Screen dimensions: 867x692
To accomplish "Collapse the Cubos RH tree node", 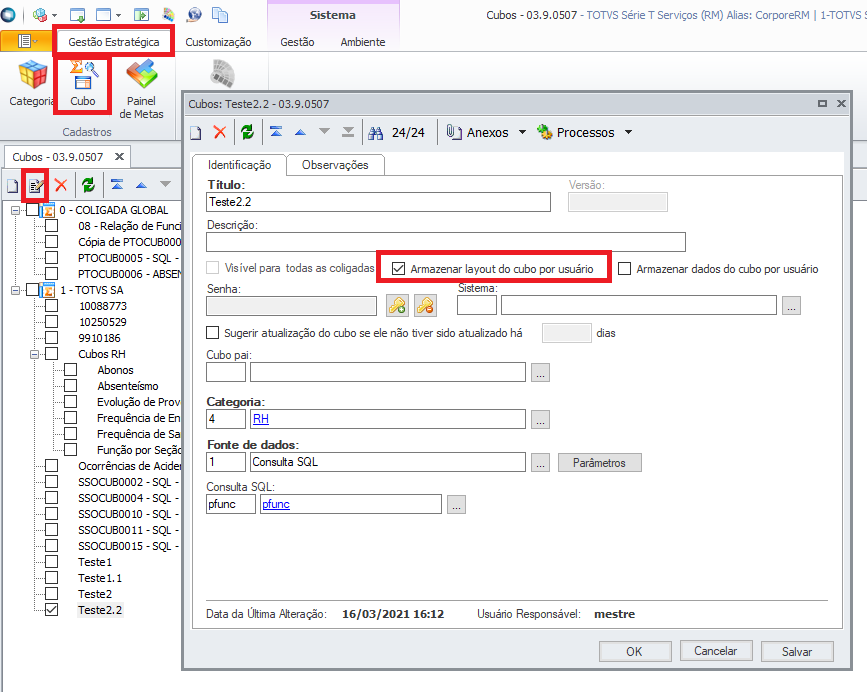I will point(34,354).
